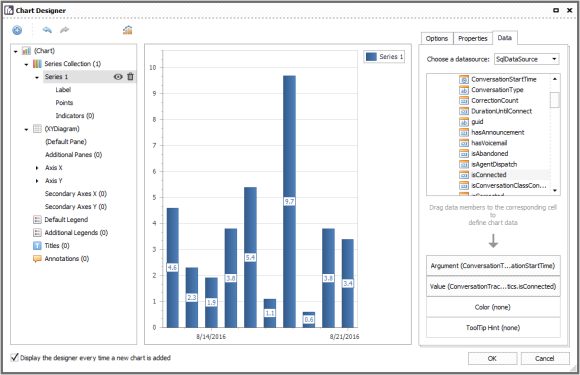Expand the Axis Y tree node
This screenshot has width=580, height=375.
coord(37,181)
